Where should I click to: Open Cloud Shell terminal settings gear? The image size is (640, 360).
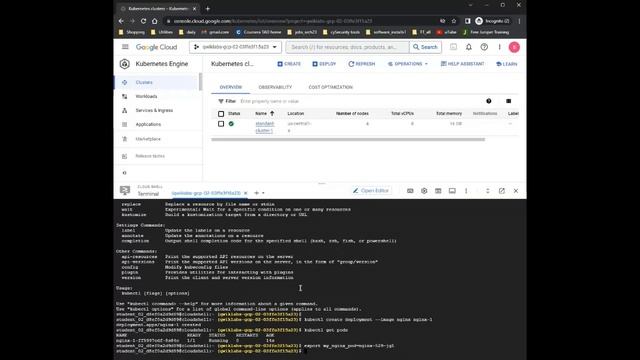424,191
